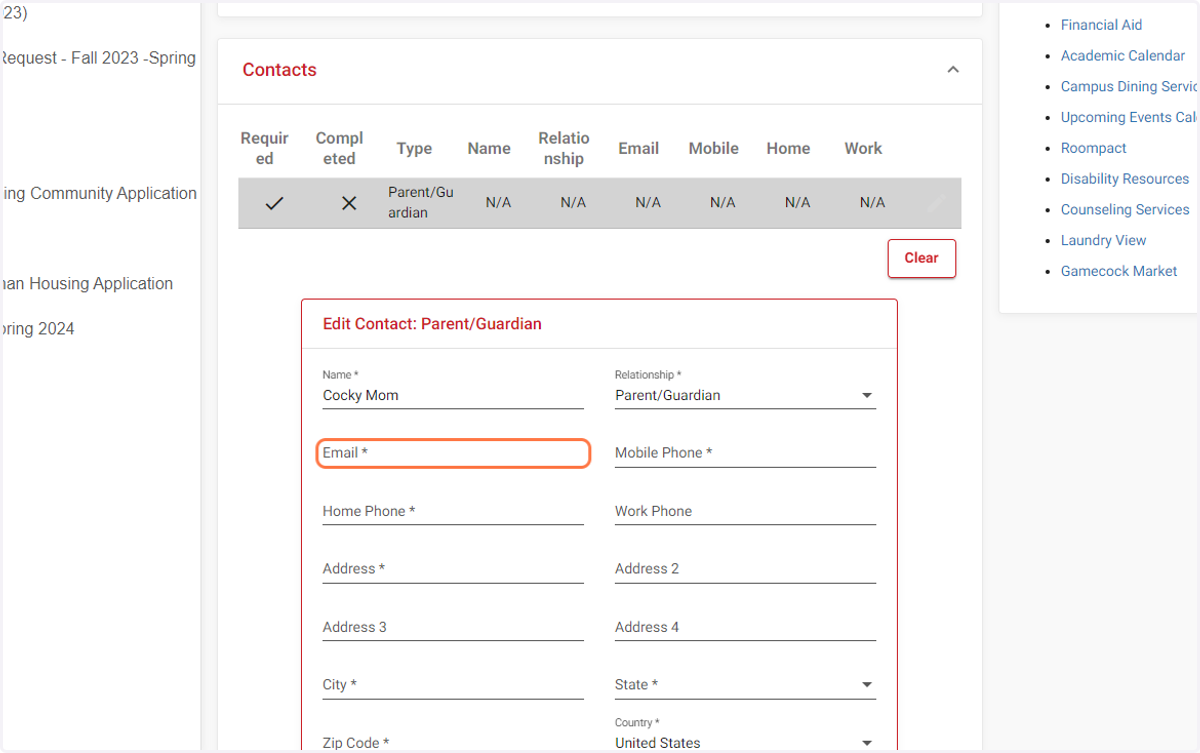
Task: Select the Parent/Guardian type cell
Action: pyautogui.click(x=421, y=202)
